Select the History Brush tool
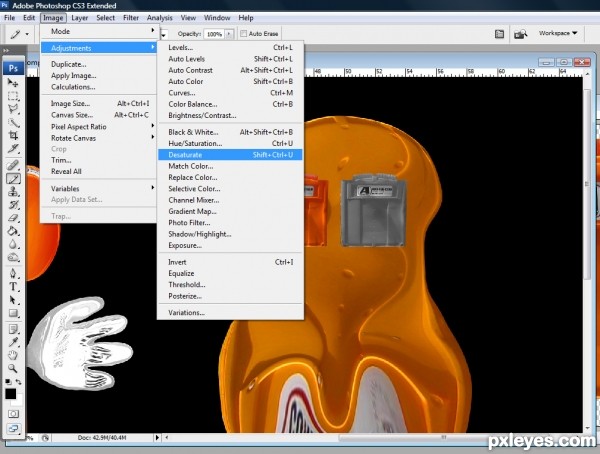 13,205
